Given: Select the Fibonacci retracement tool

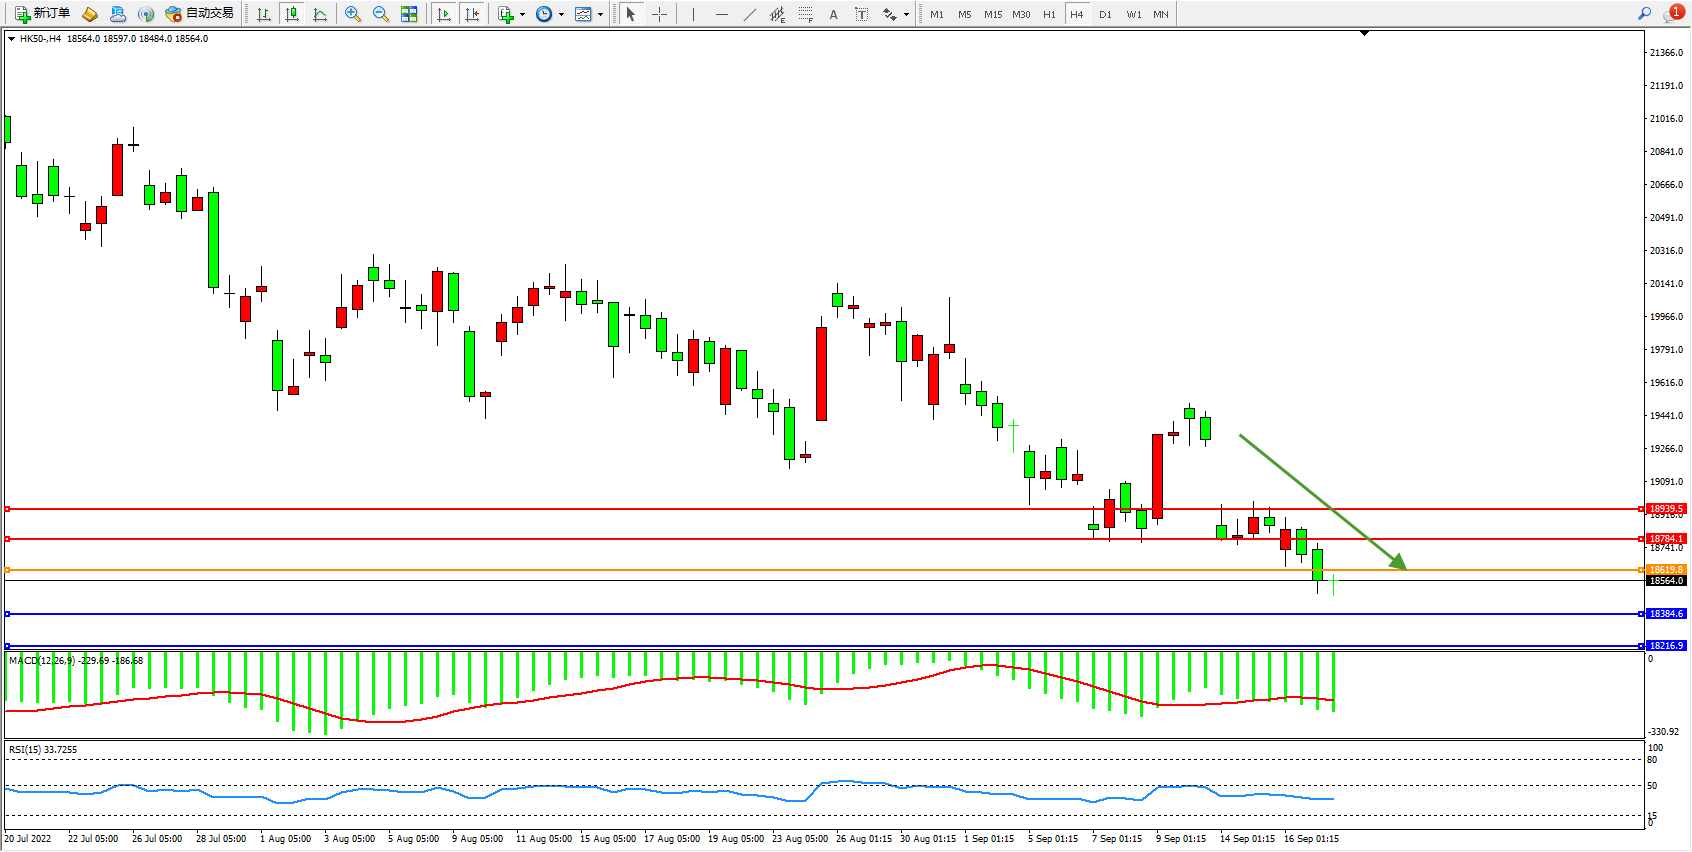Looking at the screenshot, I should tap(805, 14).
